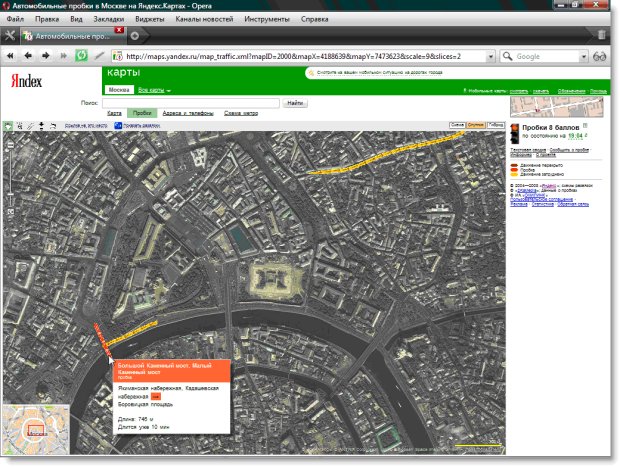Click the mini street map thumbnail banner
This screenshot has width=620, height=467.
point(557,107)
